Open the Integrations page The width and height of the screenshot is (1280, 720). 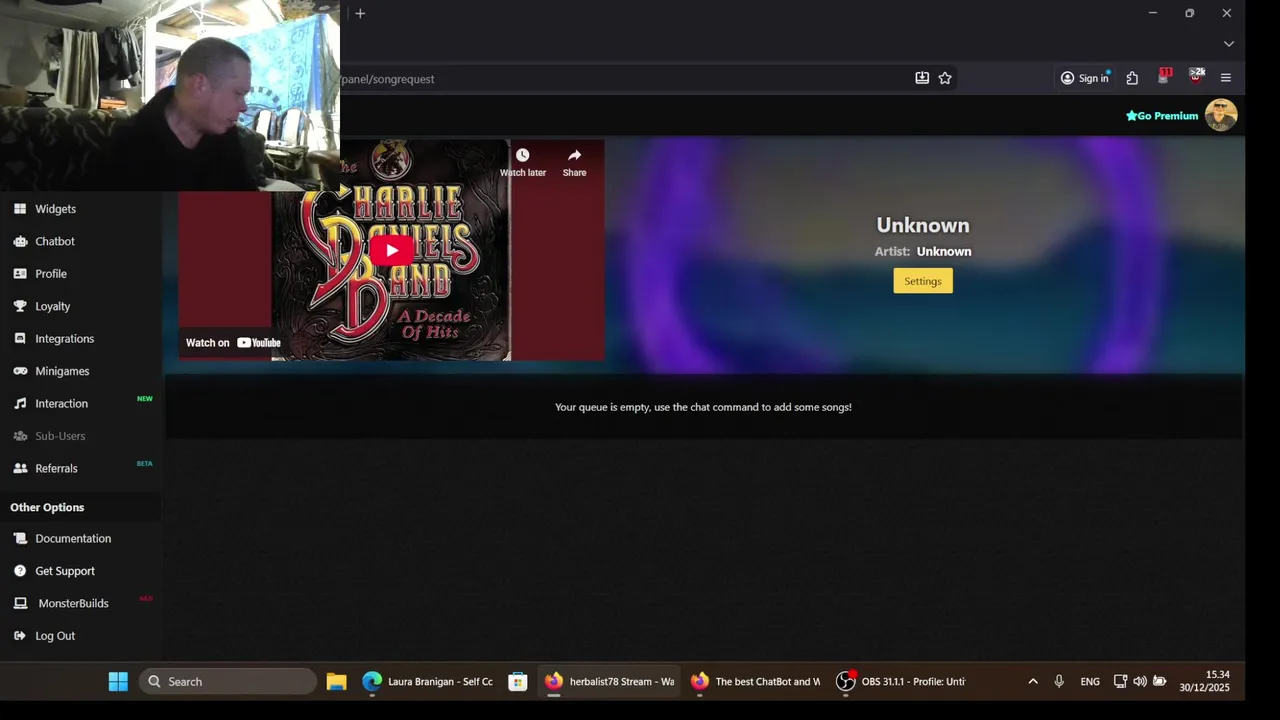pos(64,339)
